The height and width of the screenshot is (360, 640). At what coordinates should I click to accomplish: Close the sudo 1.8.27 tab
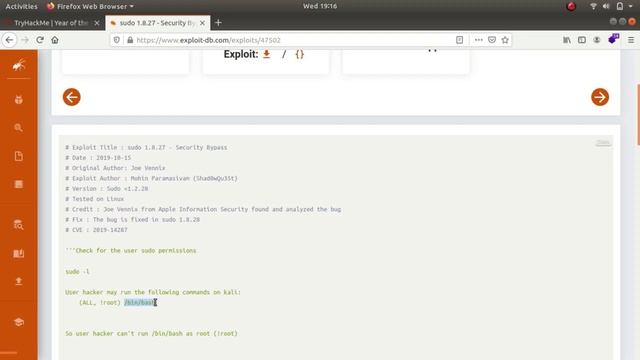(202, 23)
